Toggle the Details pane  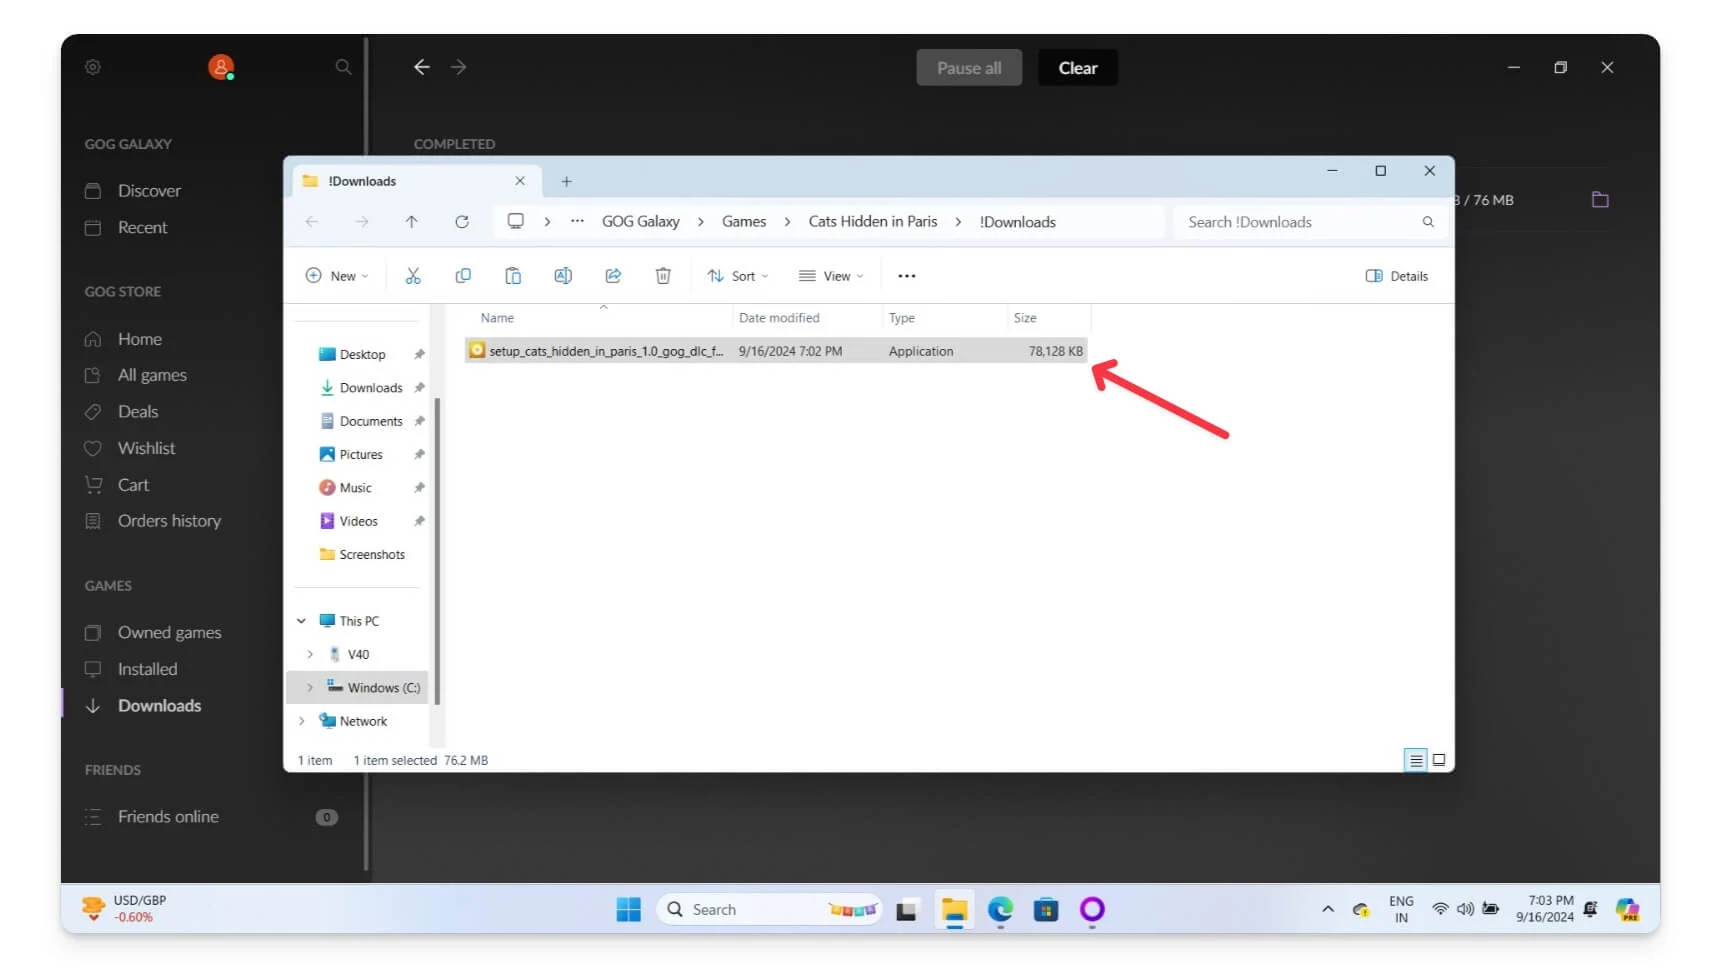1397,276
